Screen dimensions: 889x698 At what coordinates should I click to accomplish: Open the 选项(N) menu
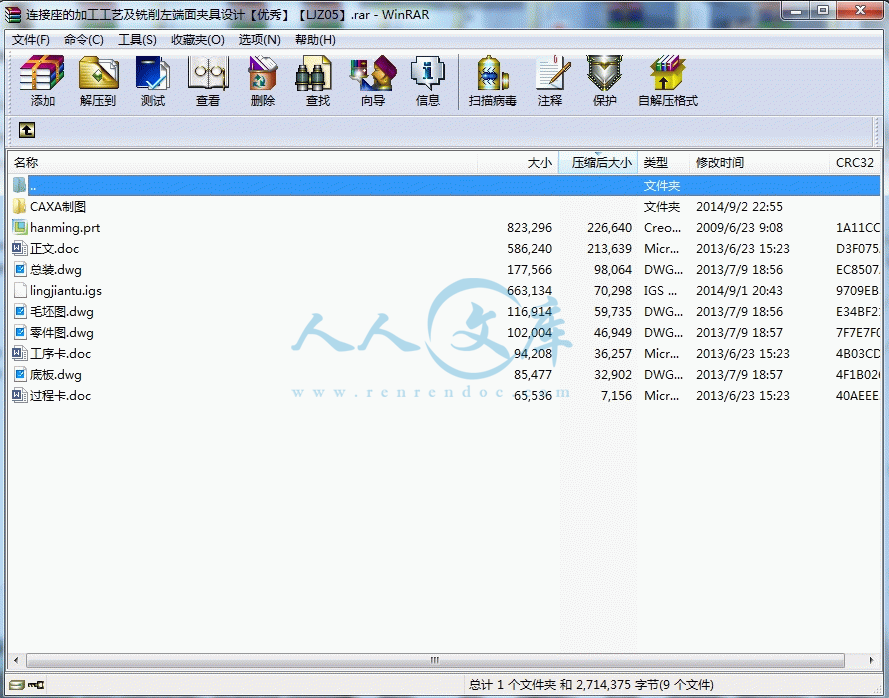(x=260, y=40)
